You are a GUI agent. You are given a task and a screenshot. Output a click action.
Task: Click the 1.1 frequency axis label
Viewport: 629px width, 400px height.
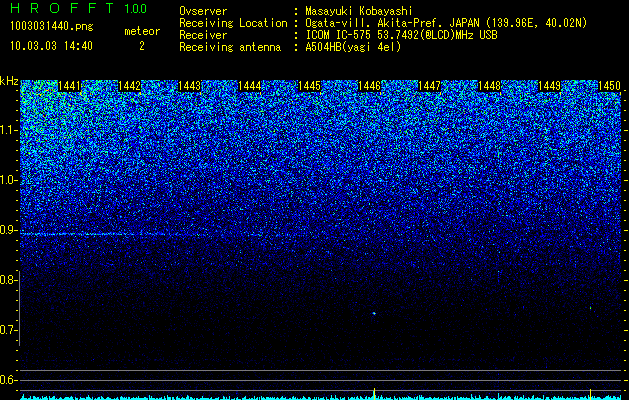coord(8,130)
